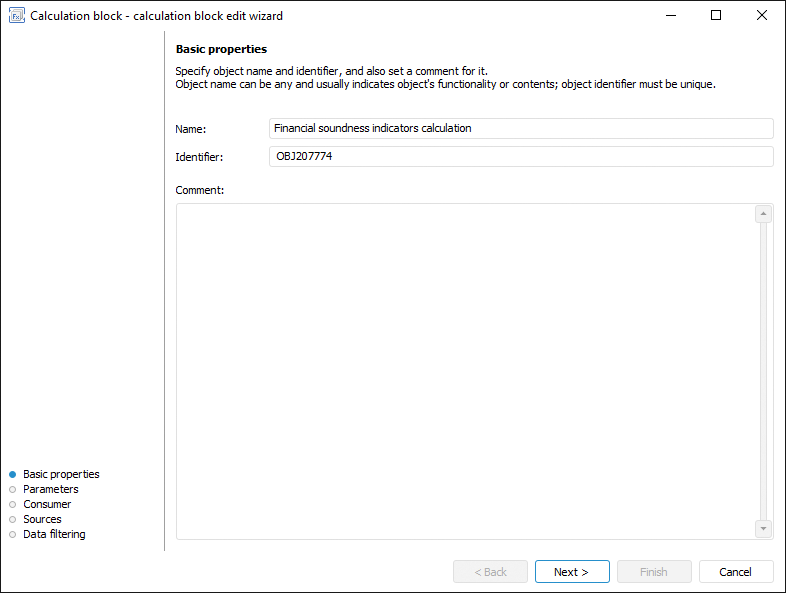Viewport: 786px width, 593px height.
Task: Click the Next button
Action: (x=572, y=572)
